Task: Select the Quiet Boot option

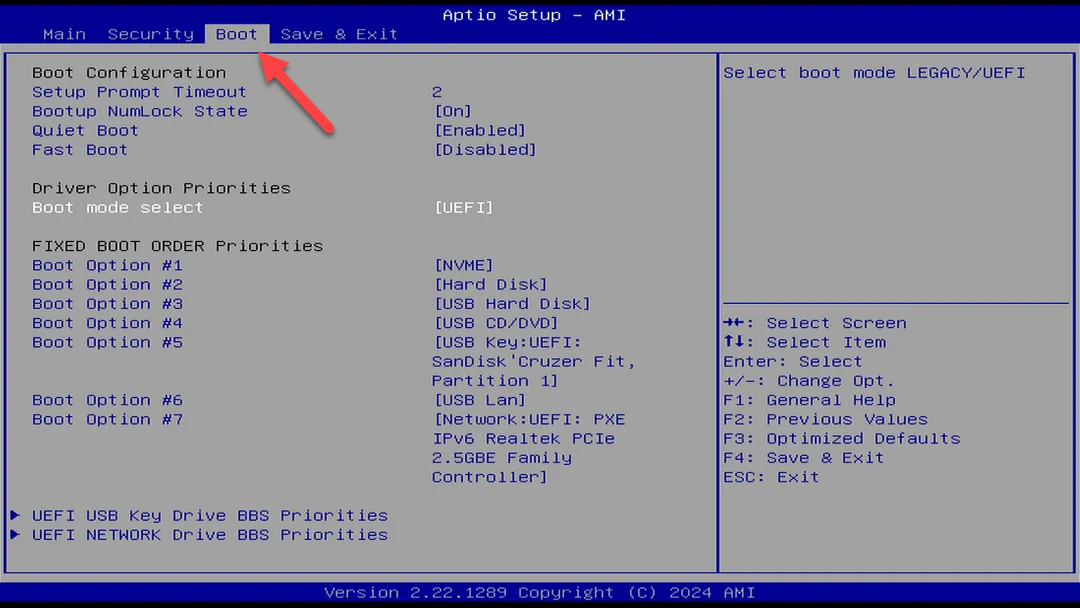Action: click(x=85, y=130)
